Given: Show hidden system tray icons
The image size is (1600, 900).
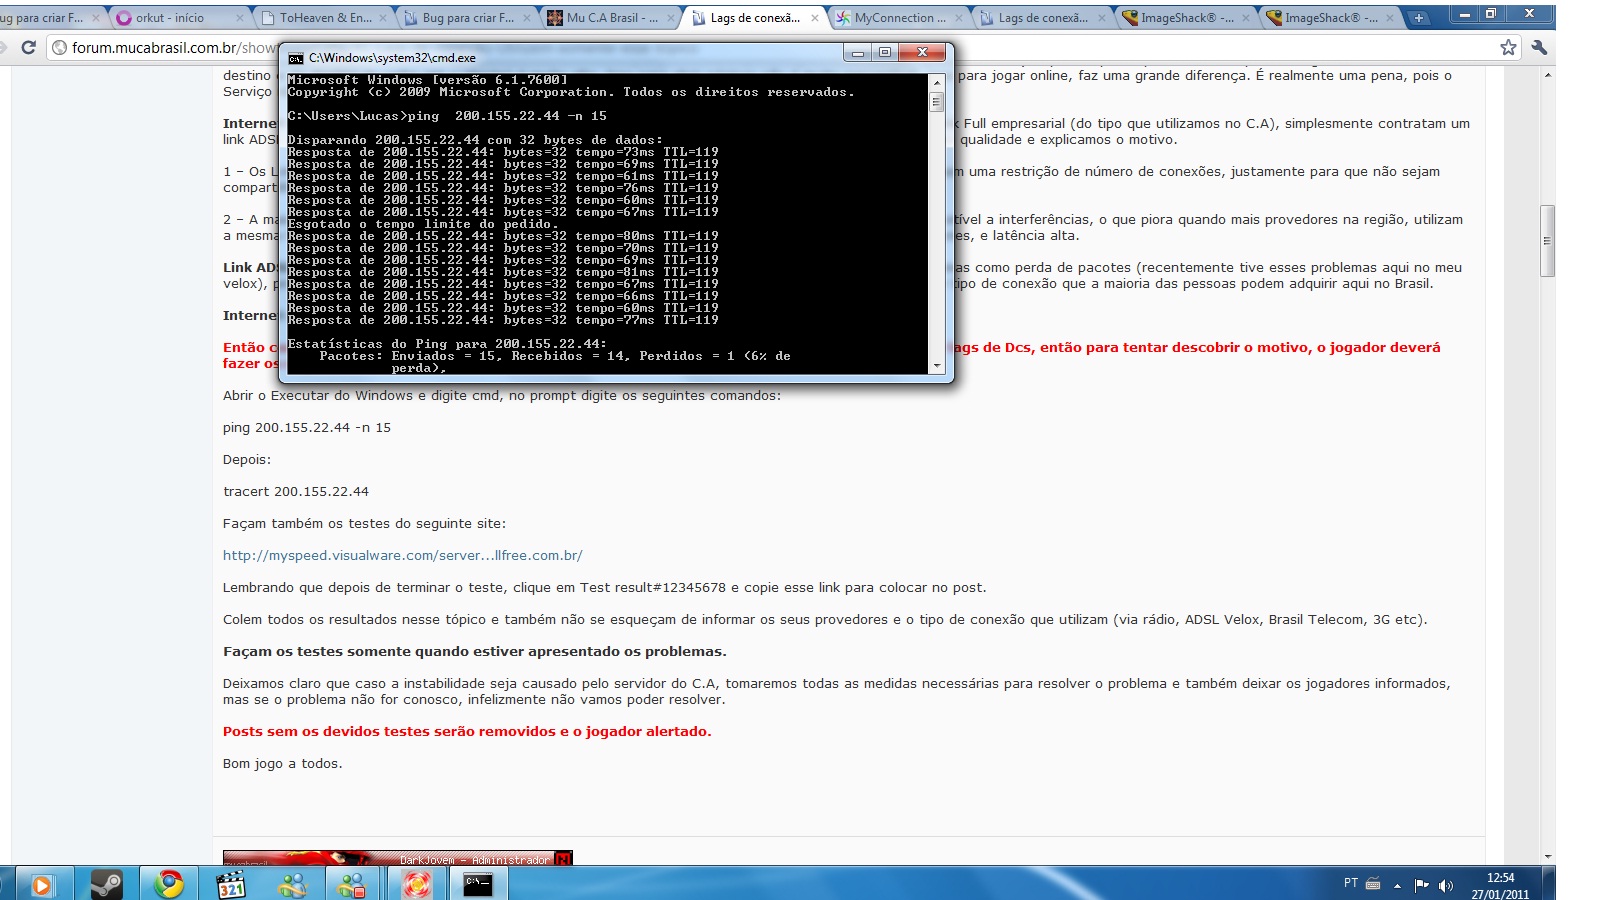Looking at the screenshot, I should click(x=1397, y=885).
